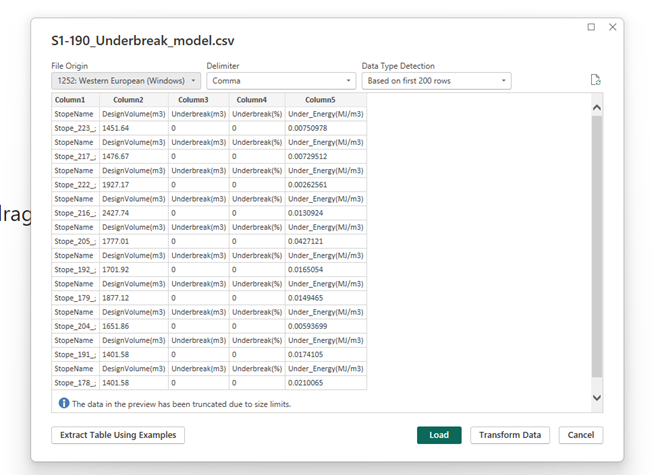This screenshot has height=475, width=658.
Task: Click the Cancel button
Action: [x=581, y=435]
